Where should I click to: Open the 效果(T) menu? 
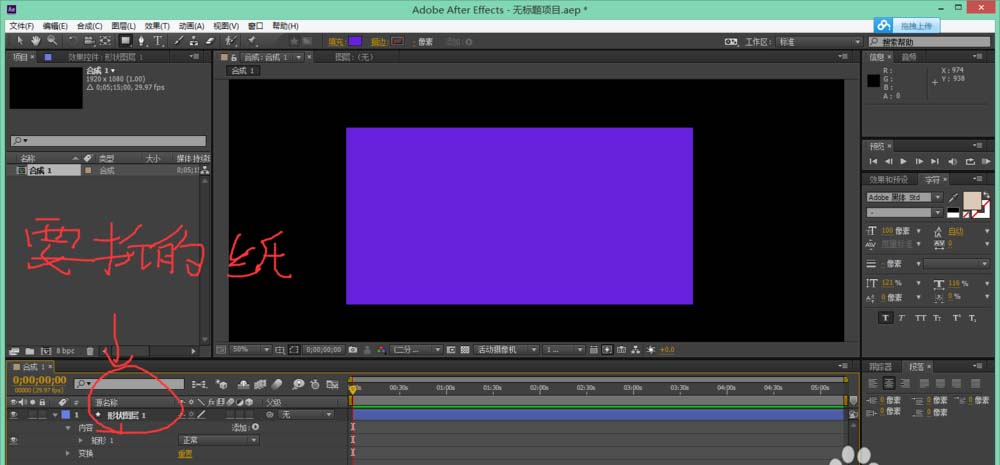click(x=157, y=25)
